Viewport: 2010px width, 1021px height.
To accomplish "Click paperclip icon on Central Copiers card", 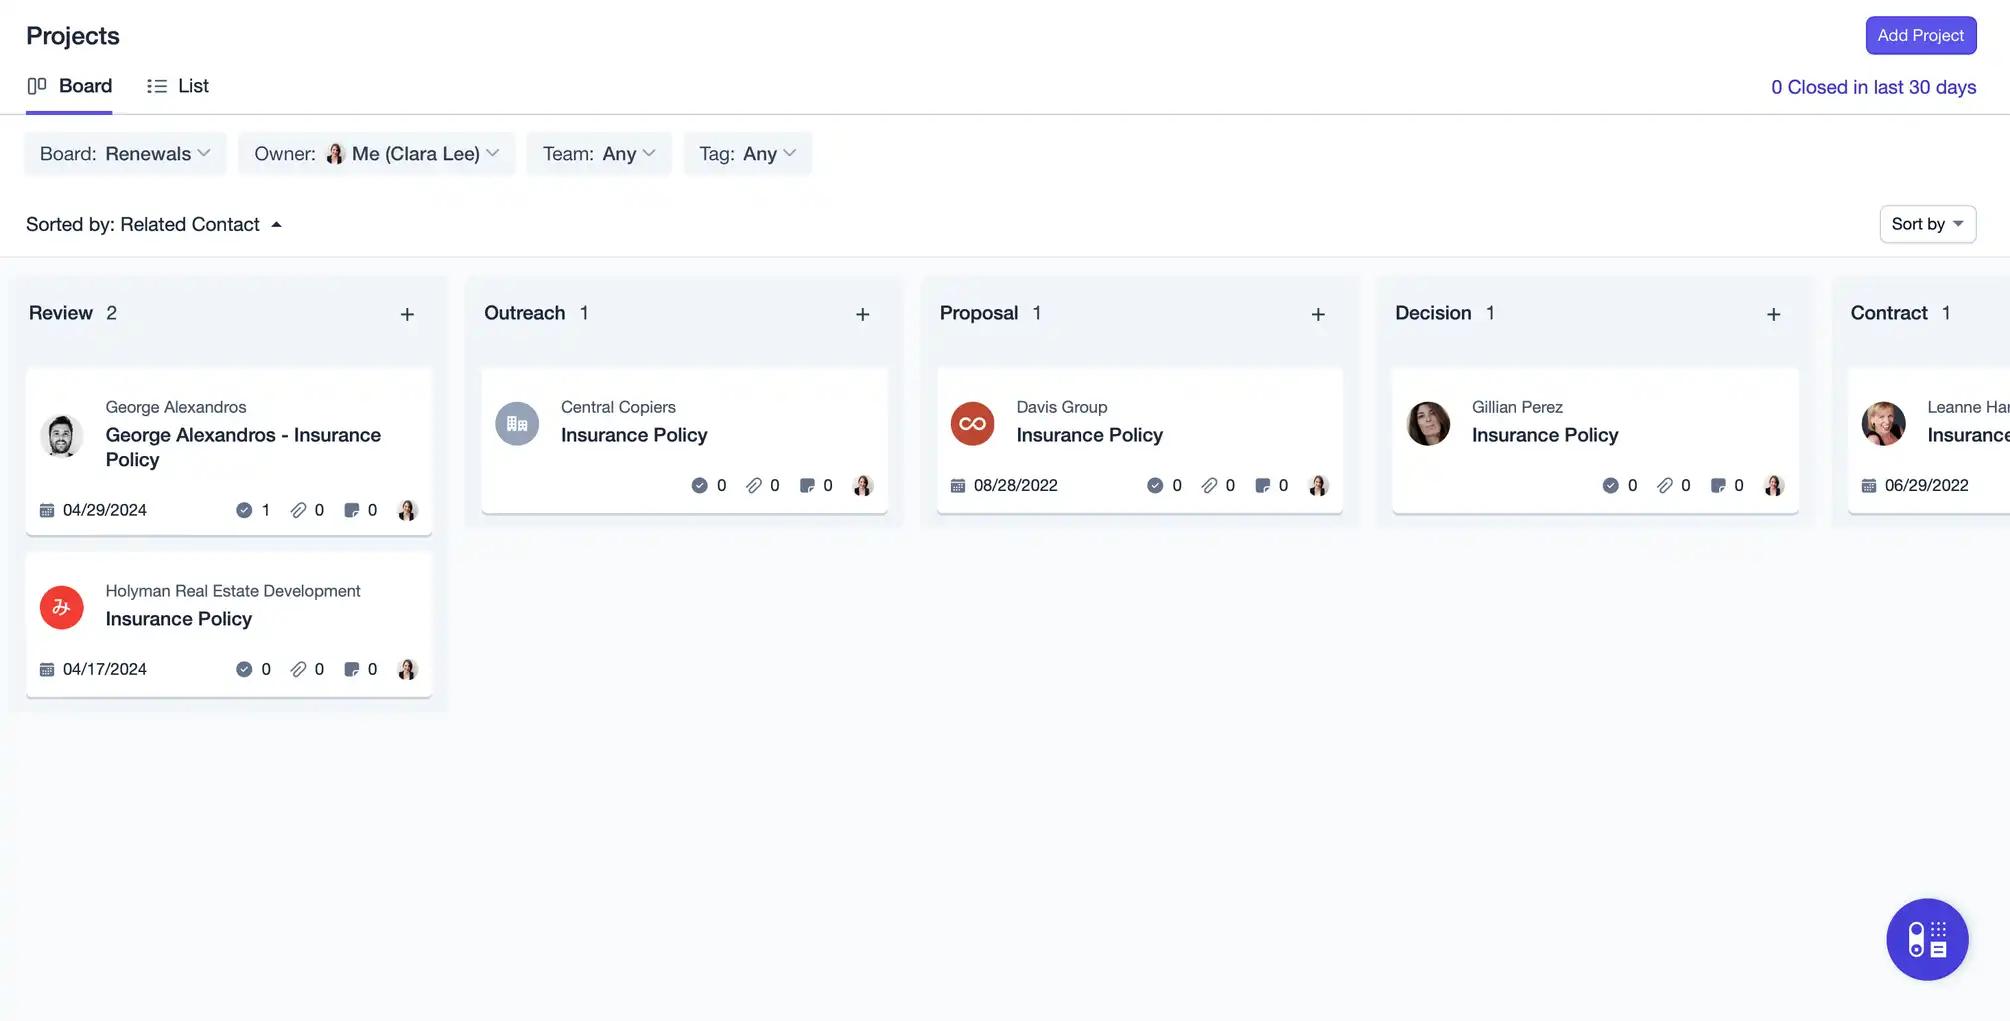I will coord(753,485).
